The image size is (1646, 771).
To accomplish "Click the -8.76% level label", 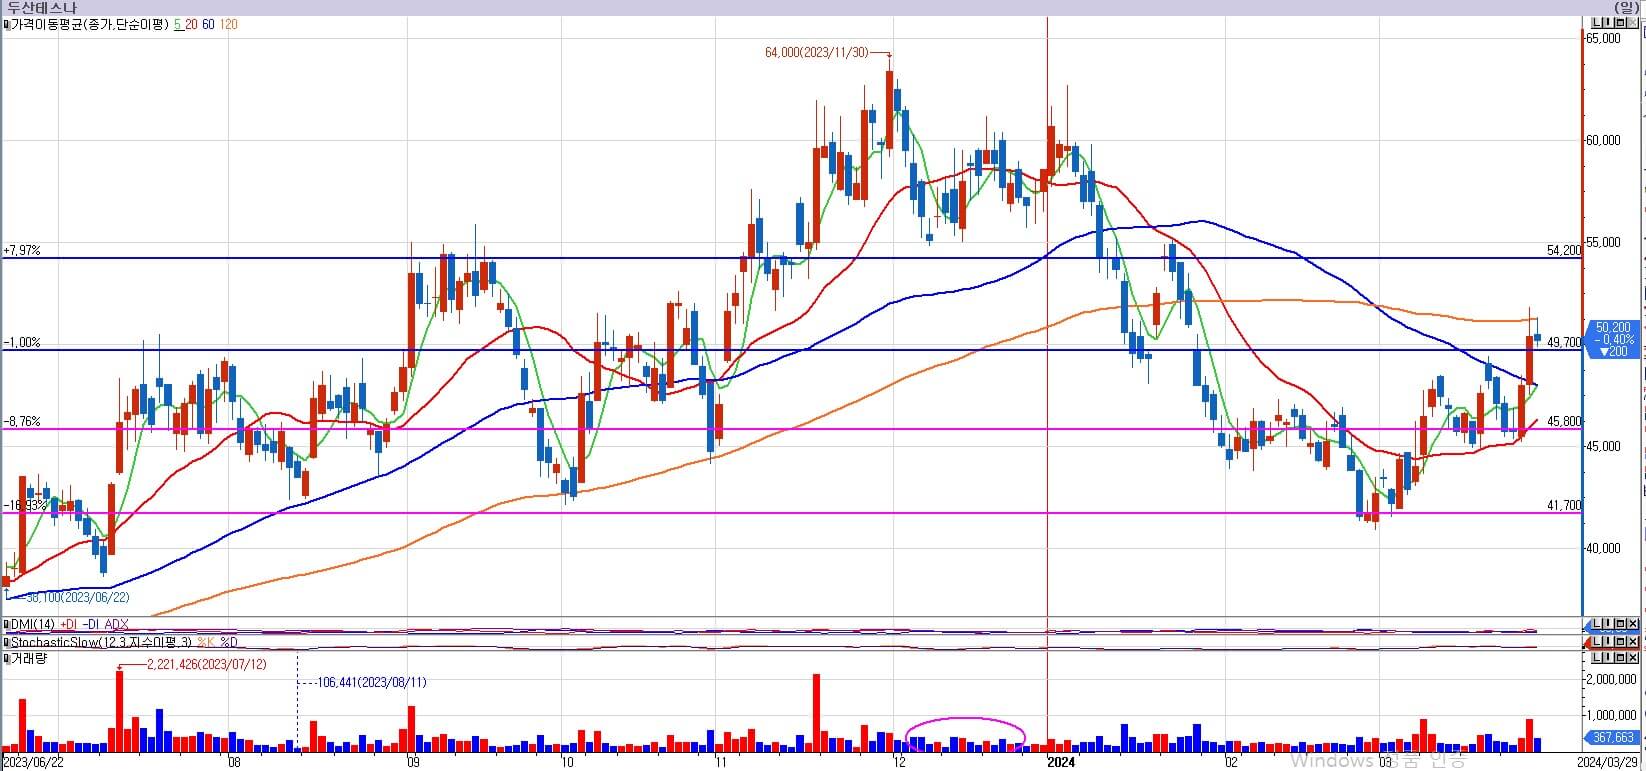I will (22, 422).
